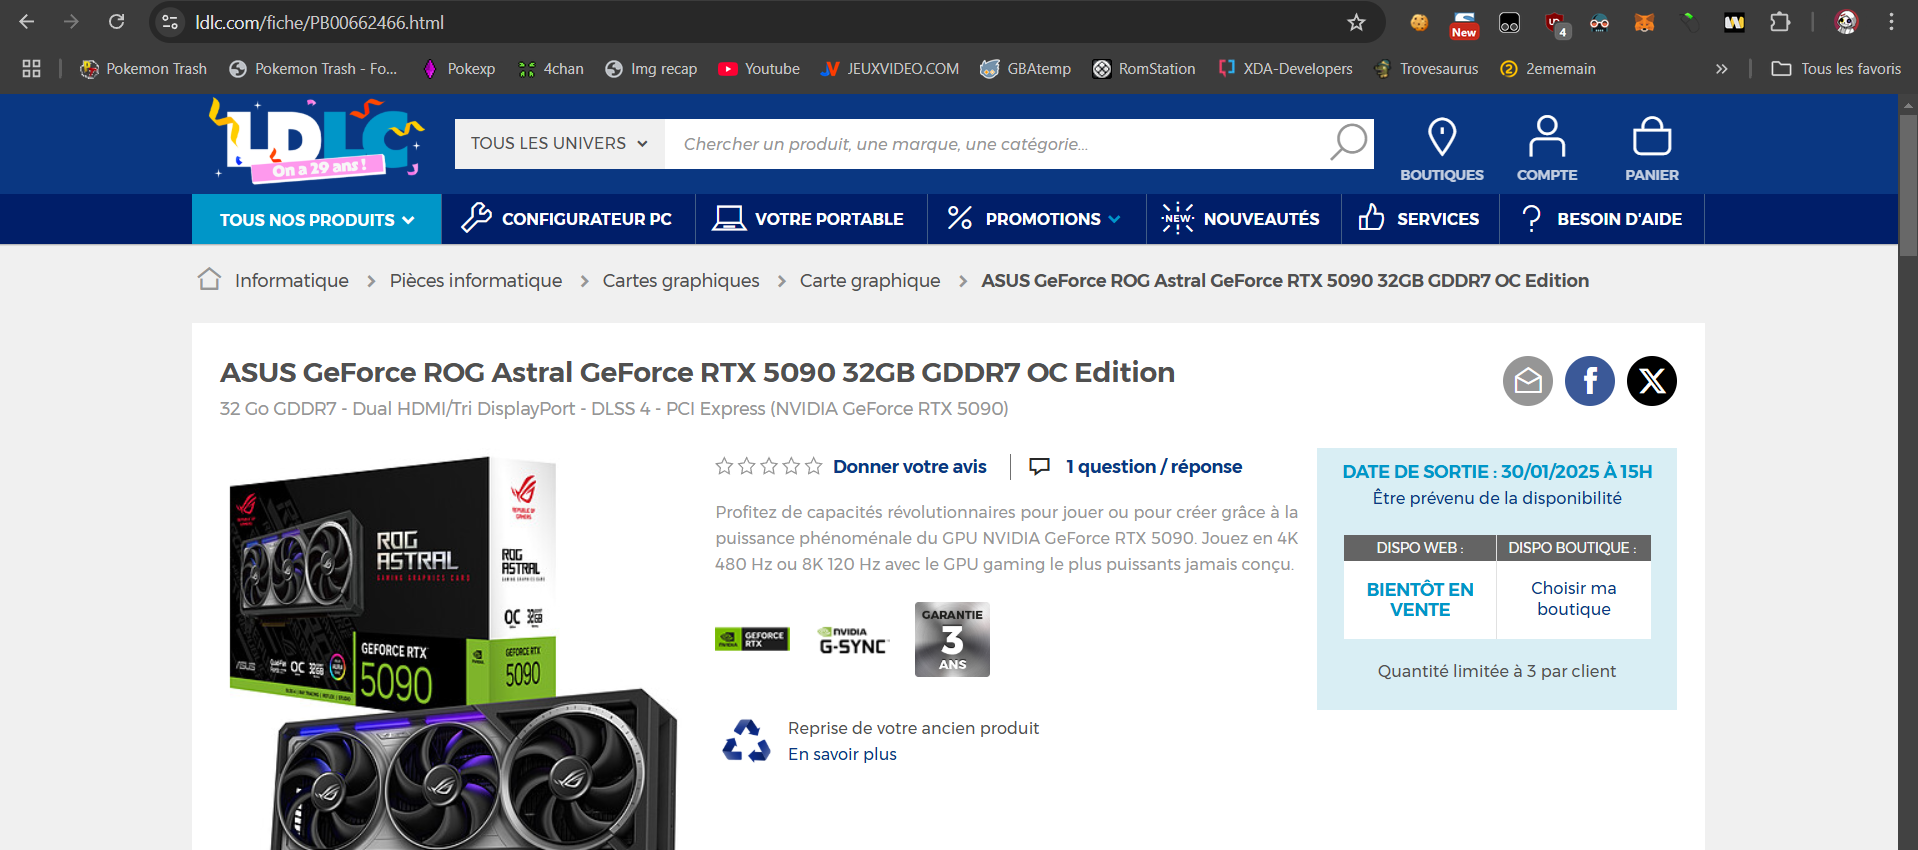
Task: Open the MetaMask fox extension
Action: [x=1644, y=22]
